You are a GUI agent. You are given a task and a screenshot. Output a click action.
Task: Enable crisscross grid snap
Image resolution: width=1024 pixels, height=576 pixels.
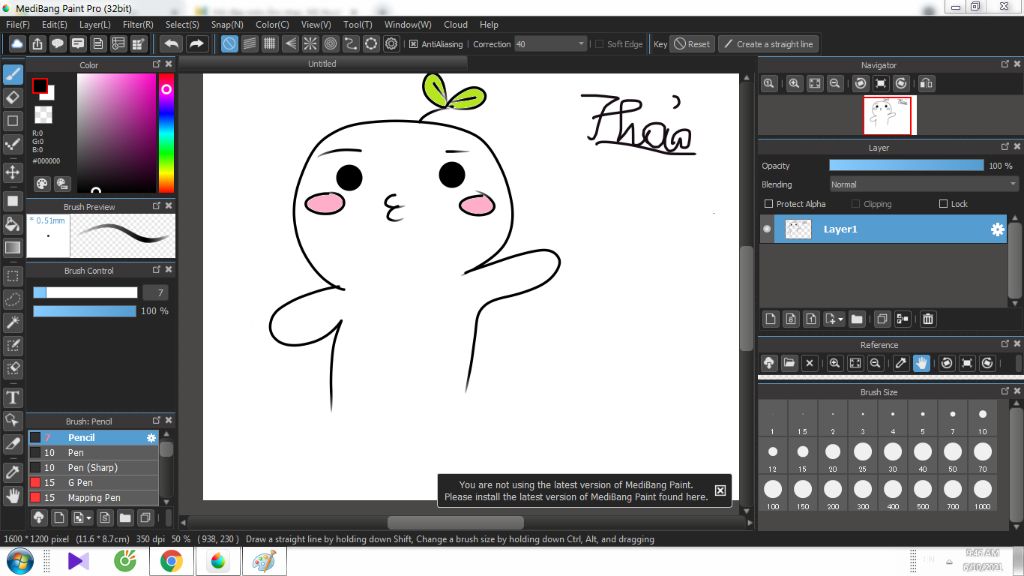(270, 44)
